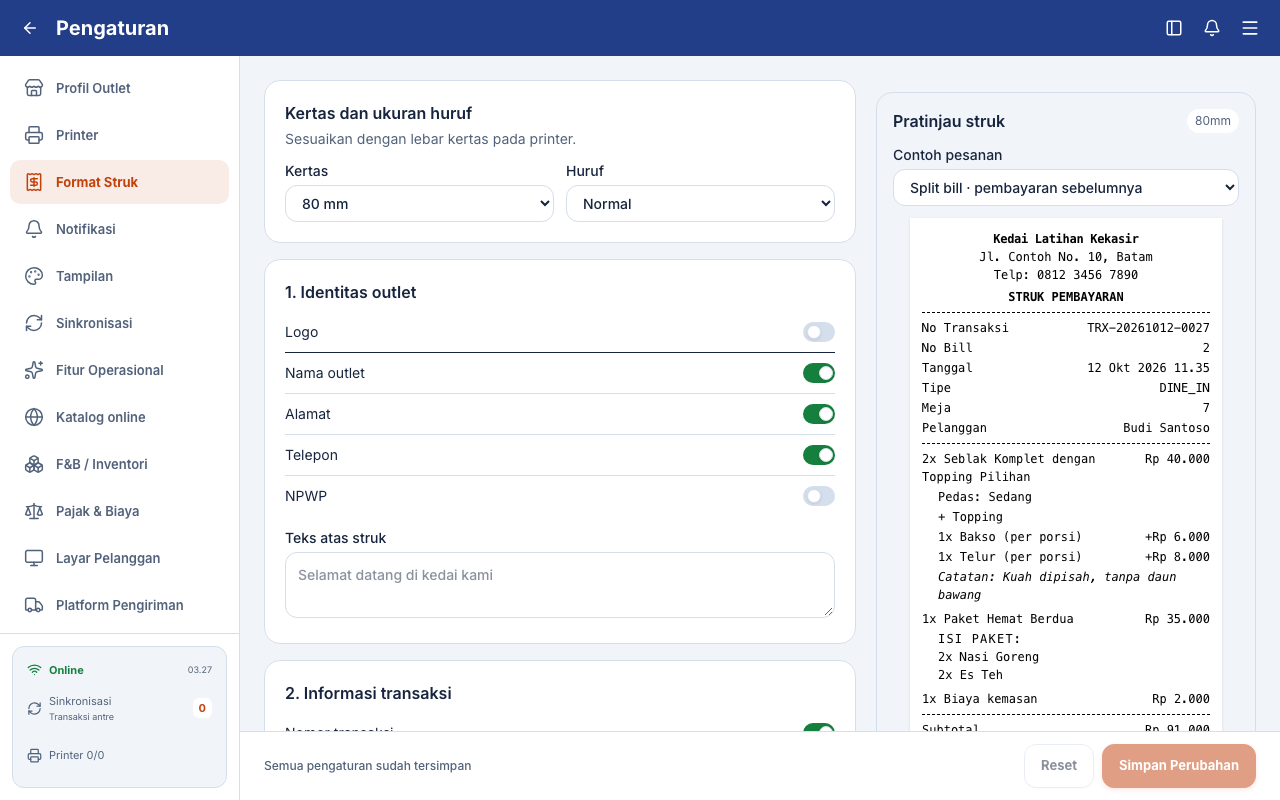
Task: Open the notification bell in header
Action: tap(1212, 28)
